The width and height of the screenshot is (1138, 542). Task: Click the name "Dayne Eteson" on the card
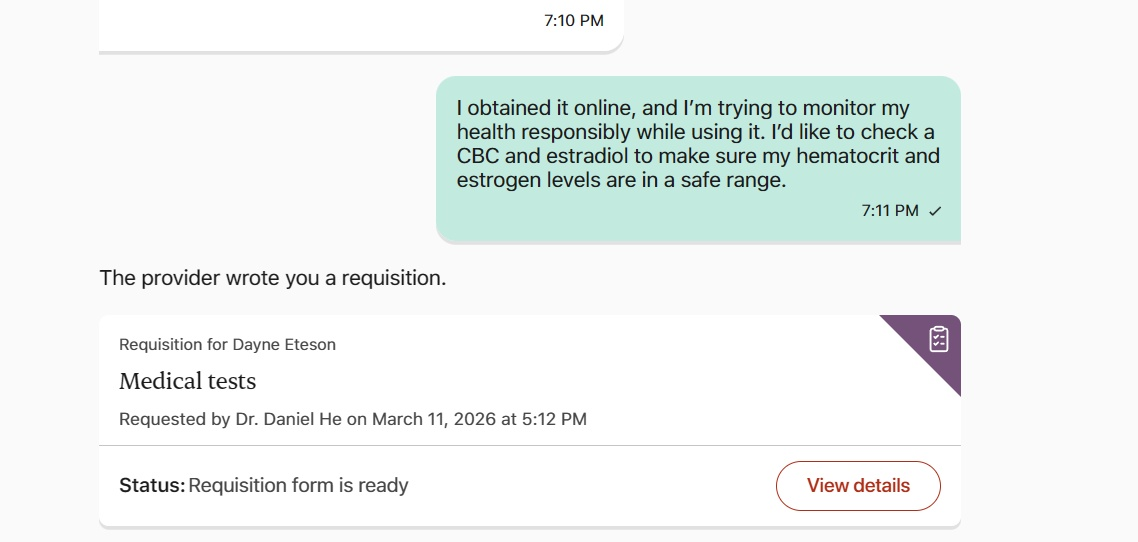[x=284, y=345]
